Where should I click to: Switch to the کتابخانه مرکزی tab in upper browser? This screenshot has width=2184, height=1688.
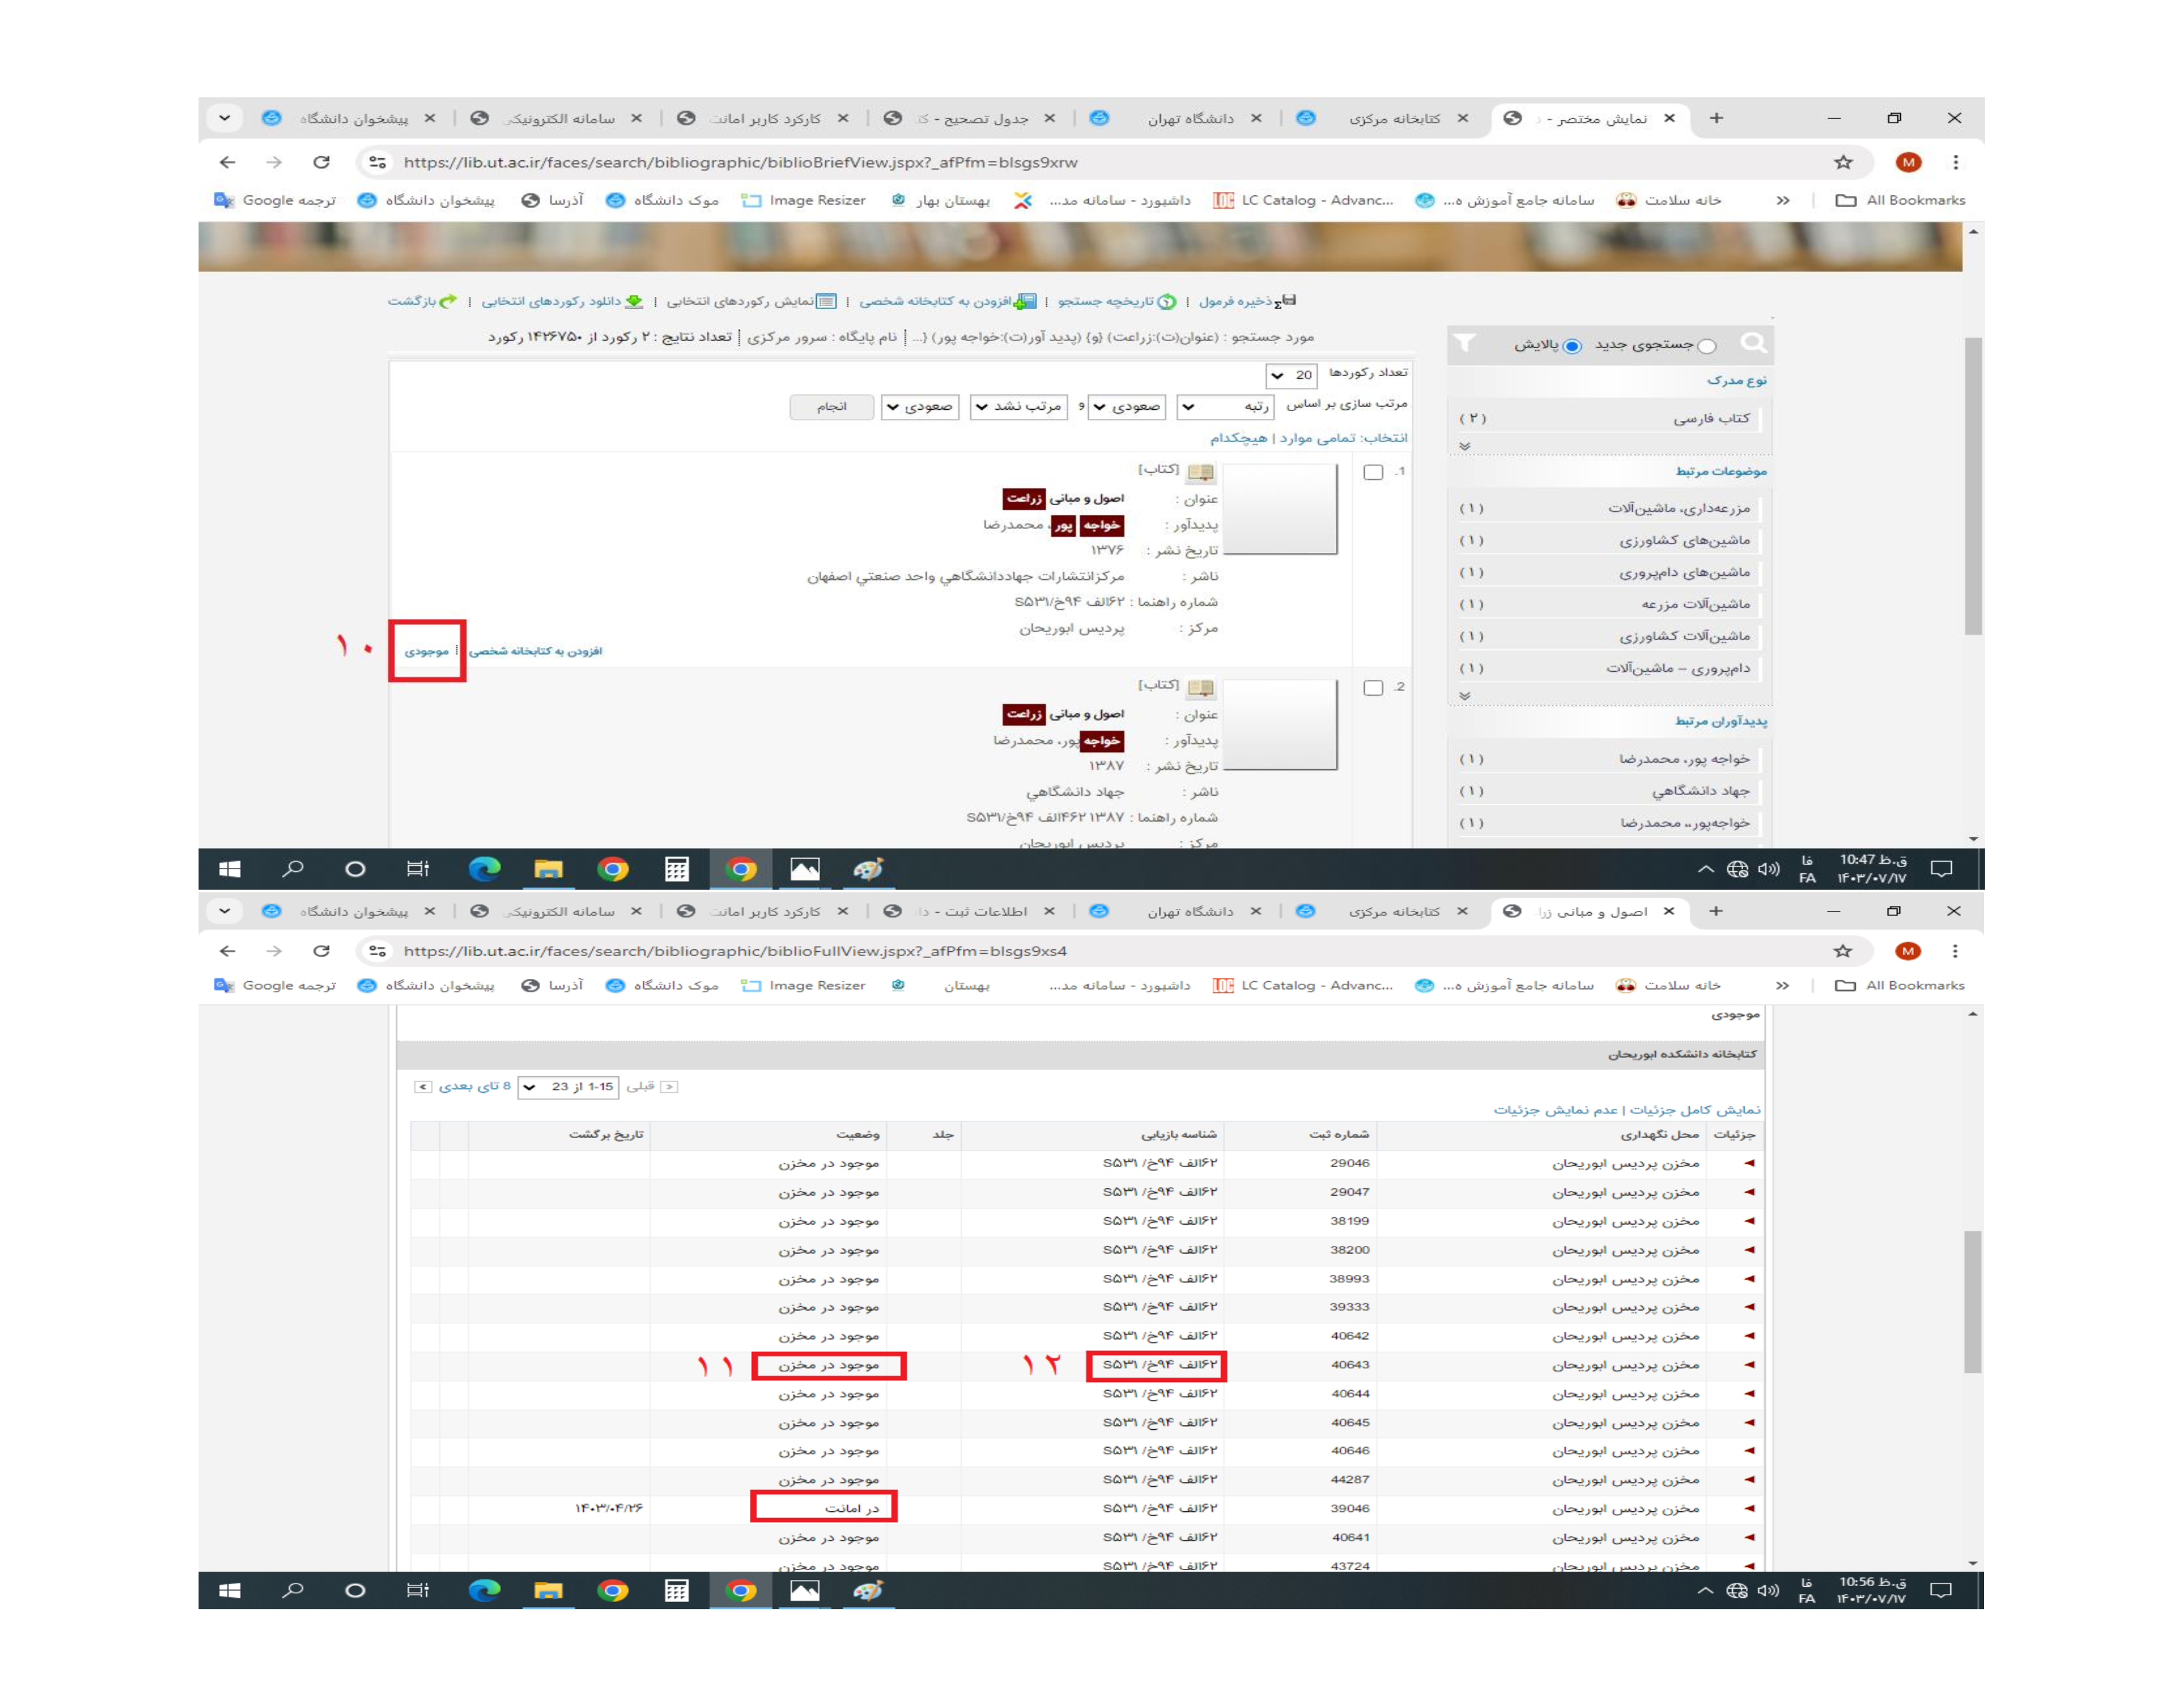click(1382, 118)
